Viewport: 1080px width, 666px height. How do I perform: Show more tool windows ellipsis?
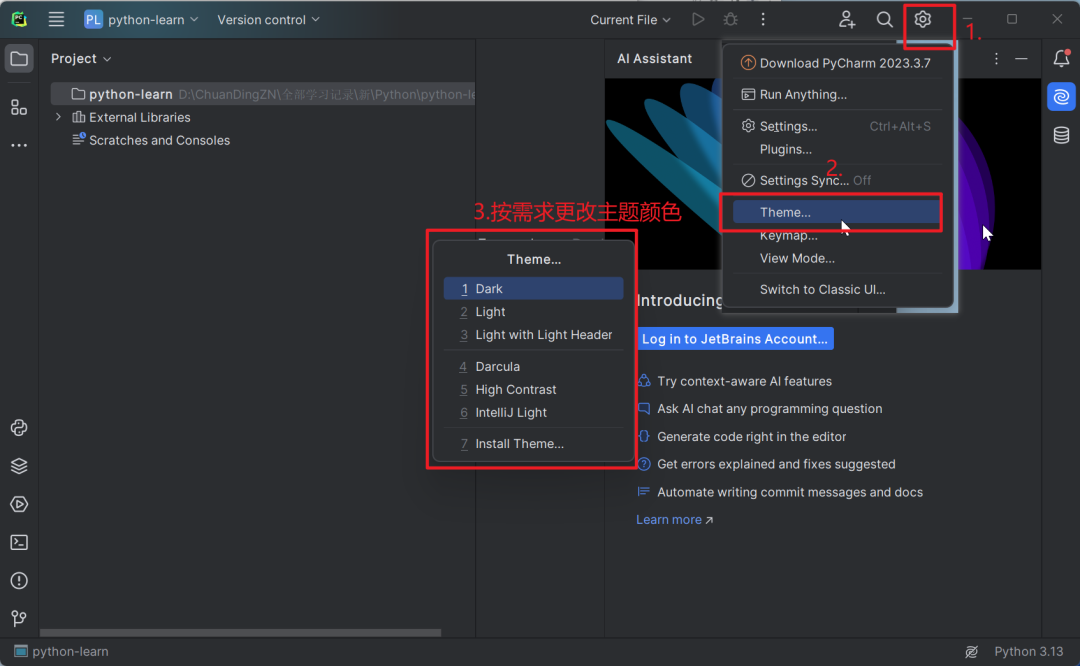19,145
